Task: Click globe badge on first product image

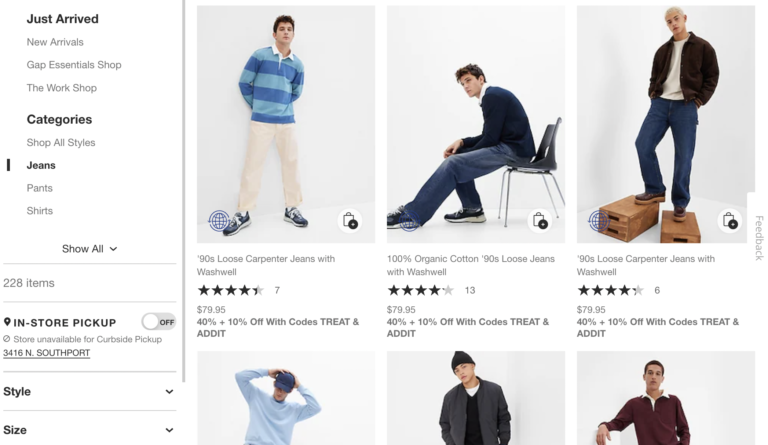Action: click(219, 221)
